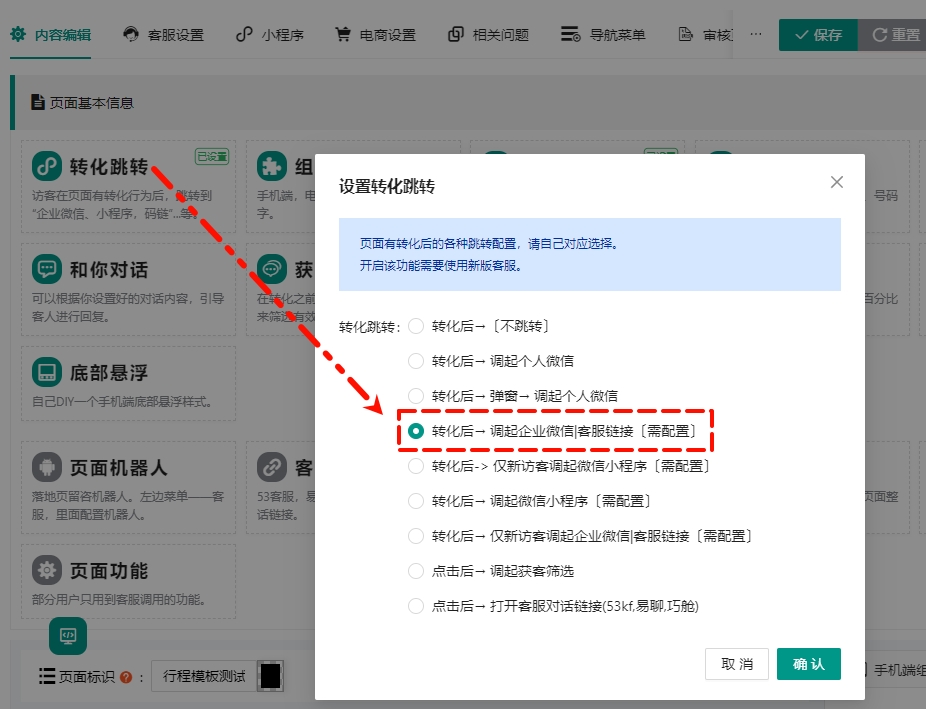Click the 和你对话 chat icon
The image size is (926, 709).
pyautogui.click(x=46, y=270)
